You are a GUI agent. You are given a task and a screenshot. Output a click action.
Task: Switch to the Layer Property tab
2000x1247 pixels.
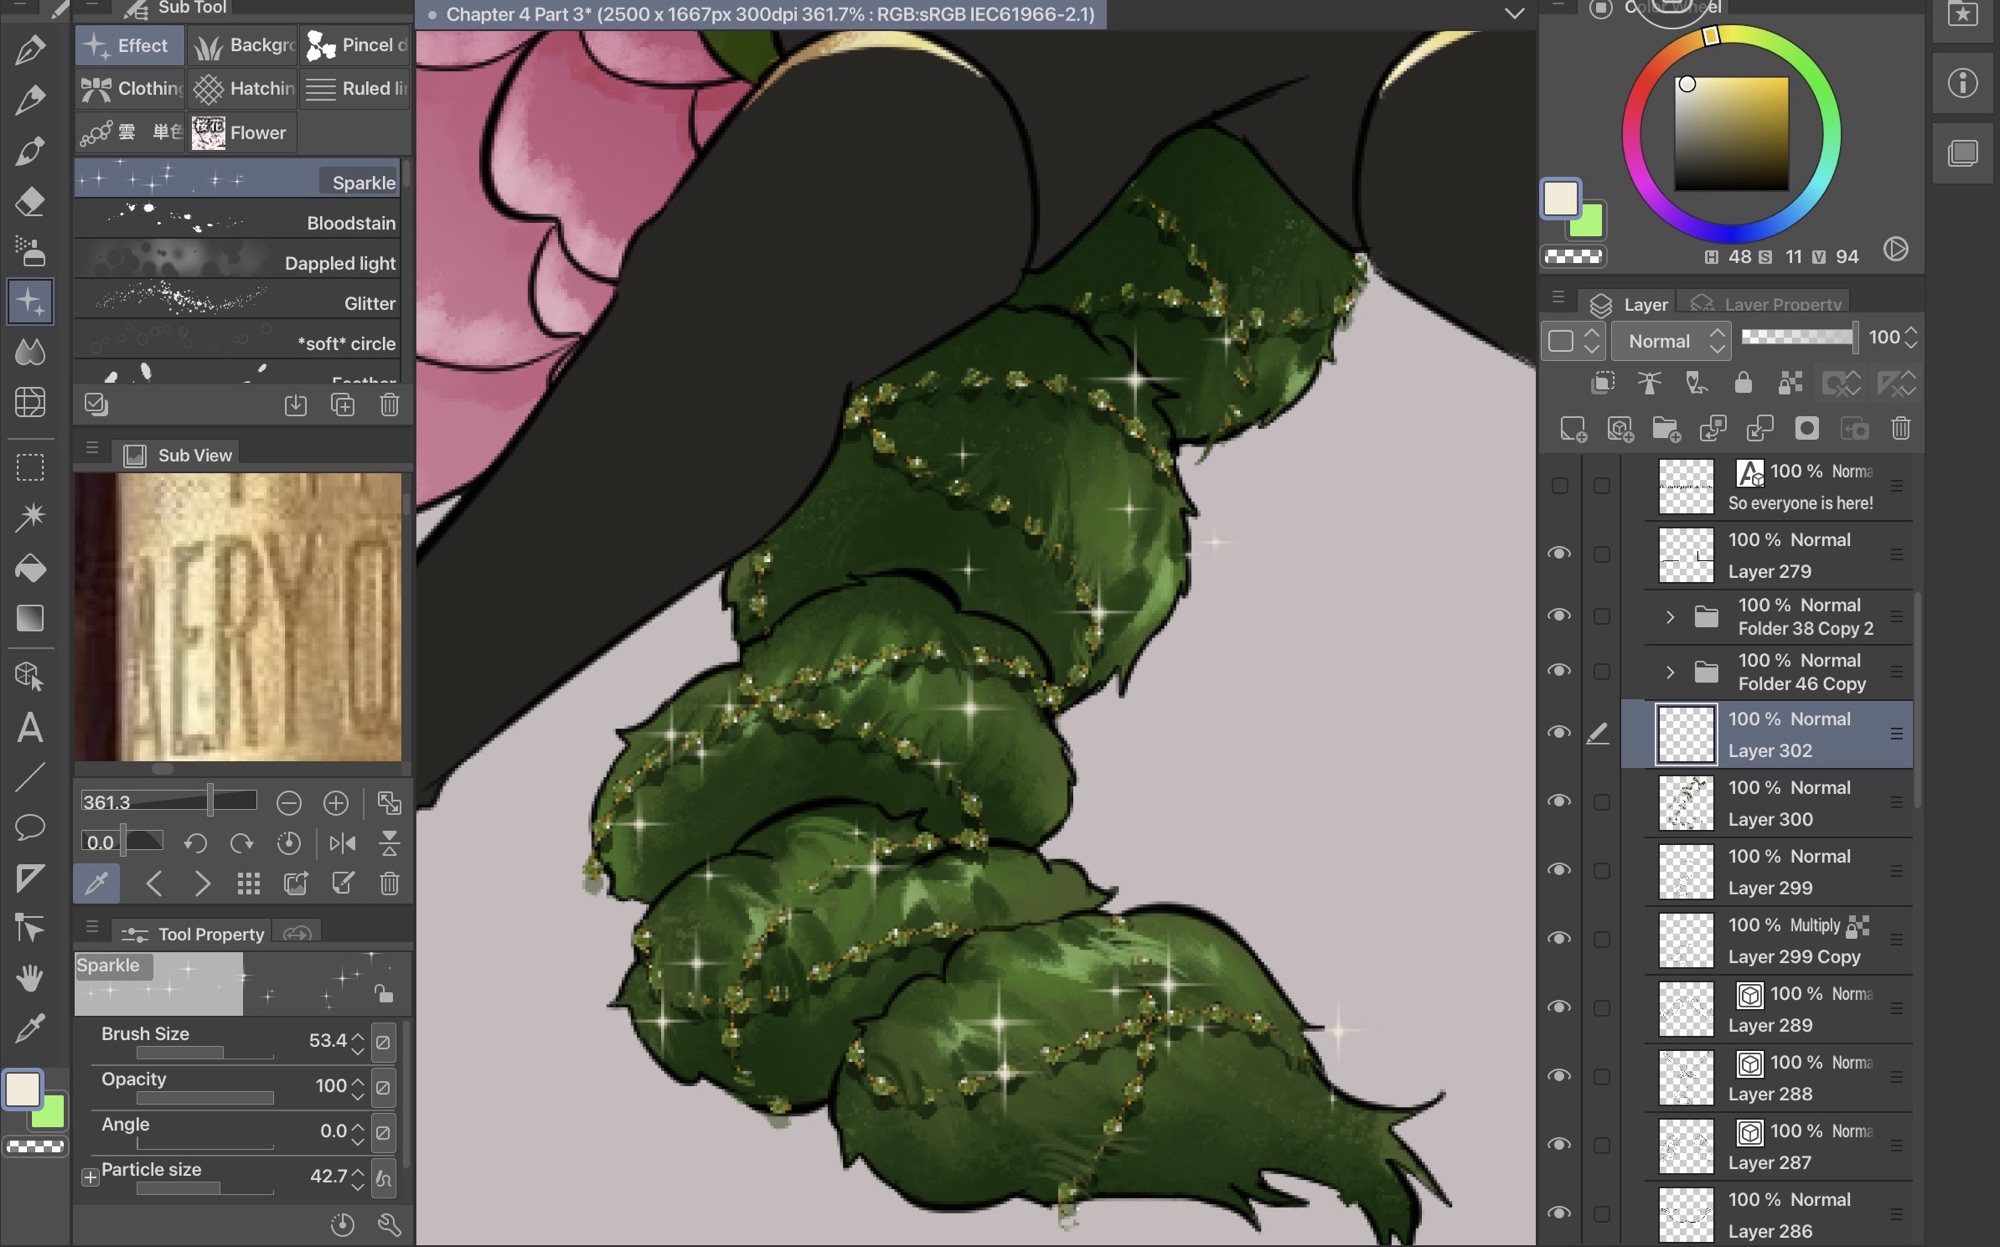(x=1768, y=304)
